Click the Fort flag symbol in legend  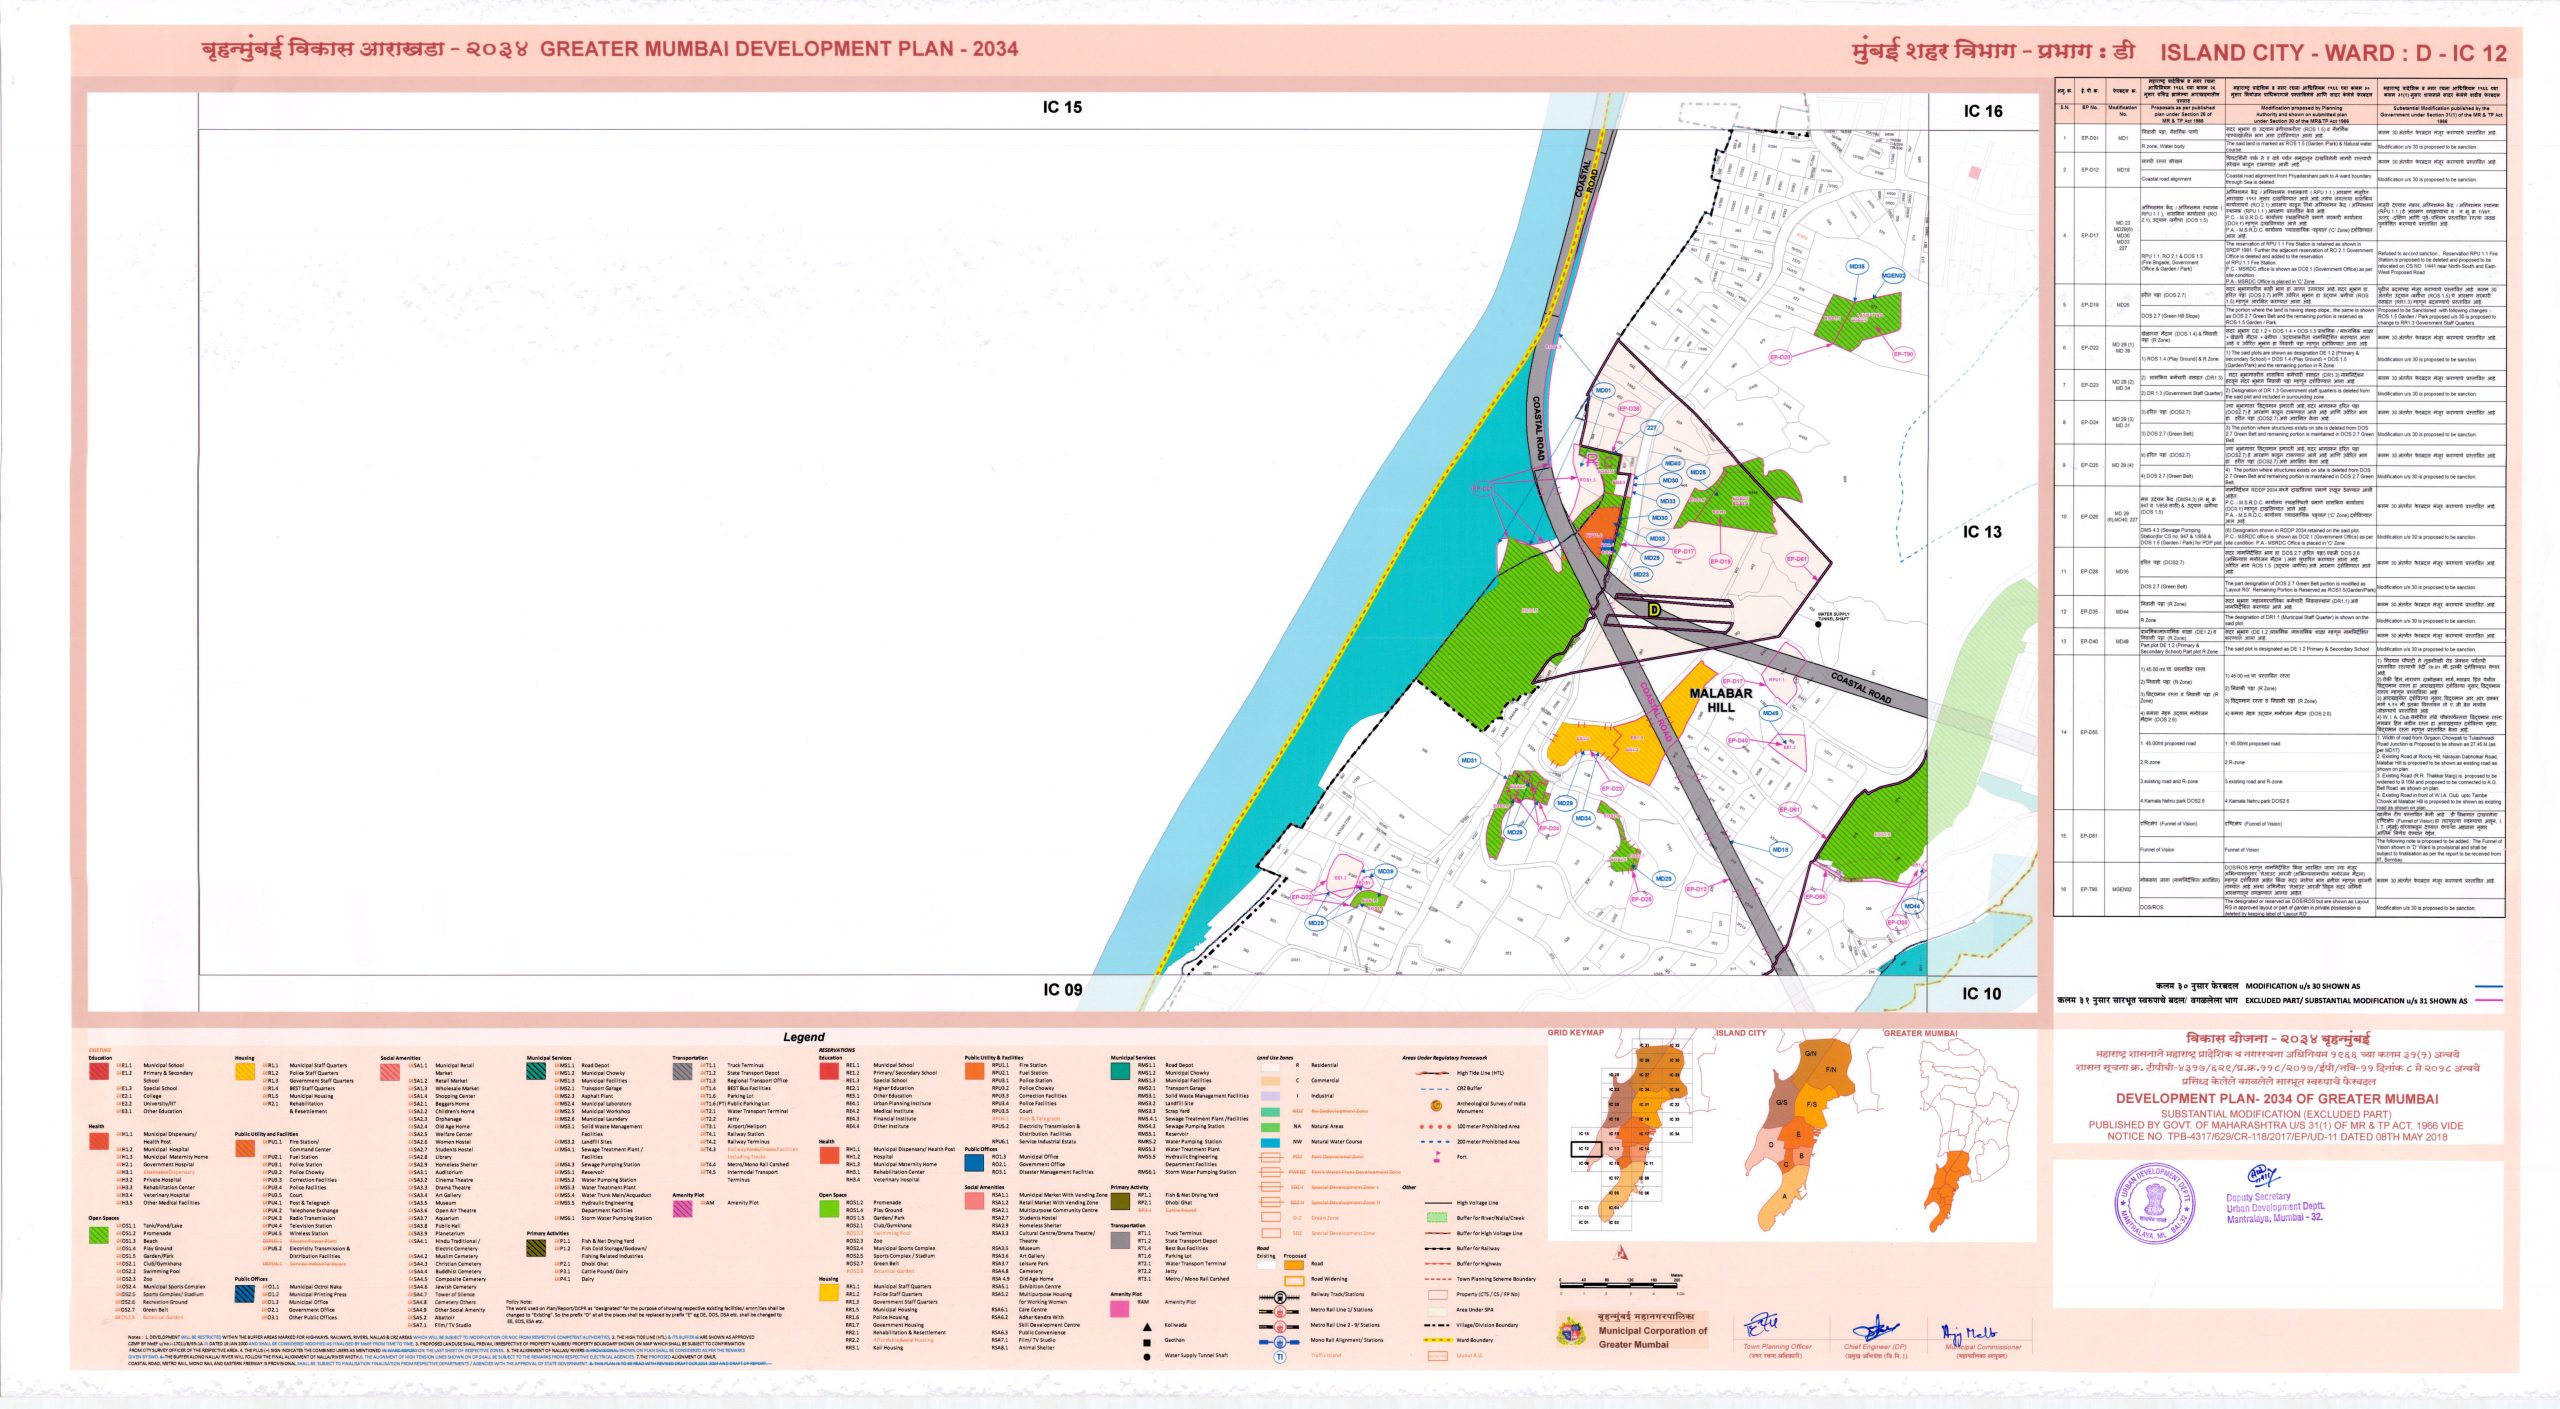1437,1156
